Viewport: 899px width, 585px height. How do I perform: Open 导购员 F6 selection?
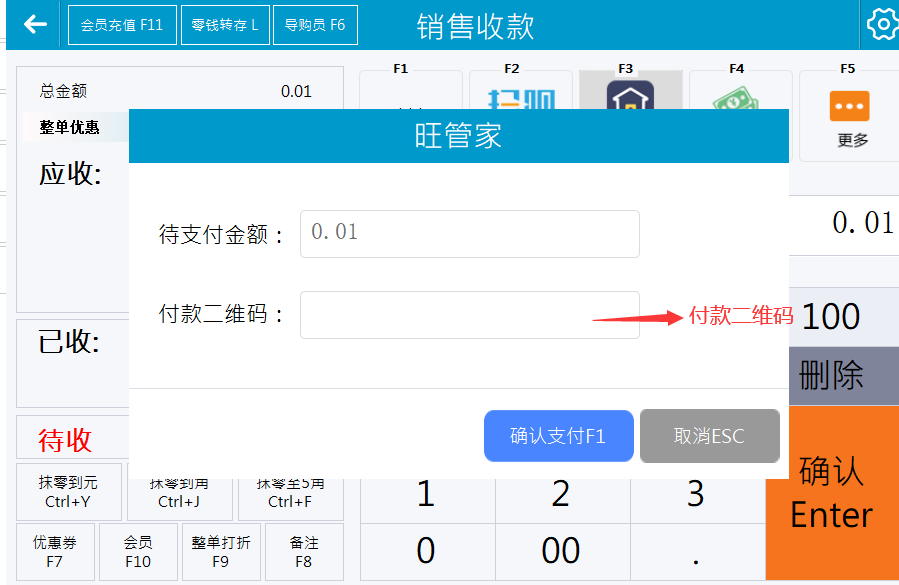tap(314, 25)
